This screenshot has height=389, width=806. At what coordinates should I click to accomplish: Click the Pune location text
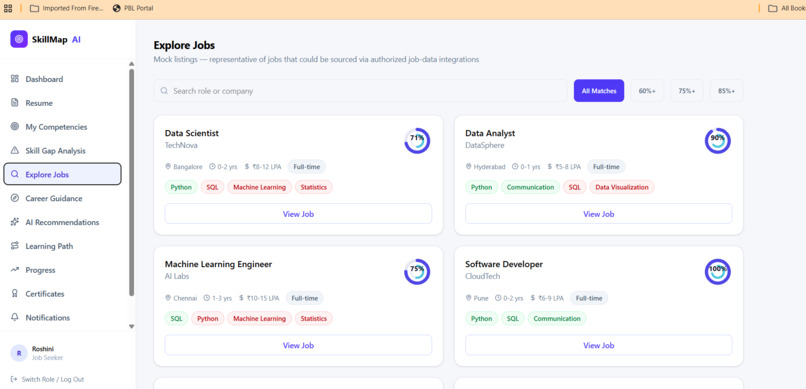(x=481, y=298)
